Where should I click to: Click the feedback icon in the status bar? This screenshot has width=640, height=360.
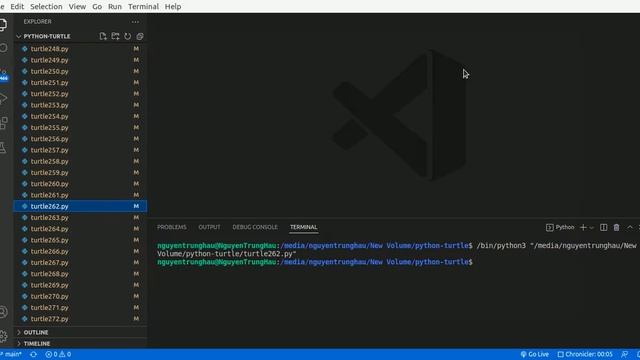pyautogui.click(x=624, y=354)
